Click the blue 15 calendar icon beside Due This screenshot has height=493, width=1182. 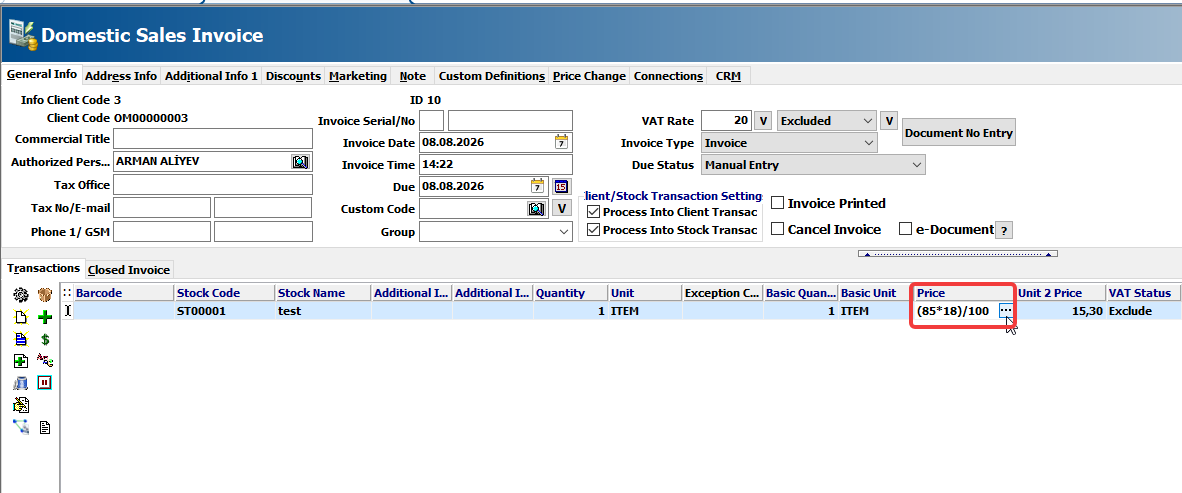tap(562, 186)
